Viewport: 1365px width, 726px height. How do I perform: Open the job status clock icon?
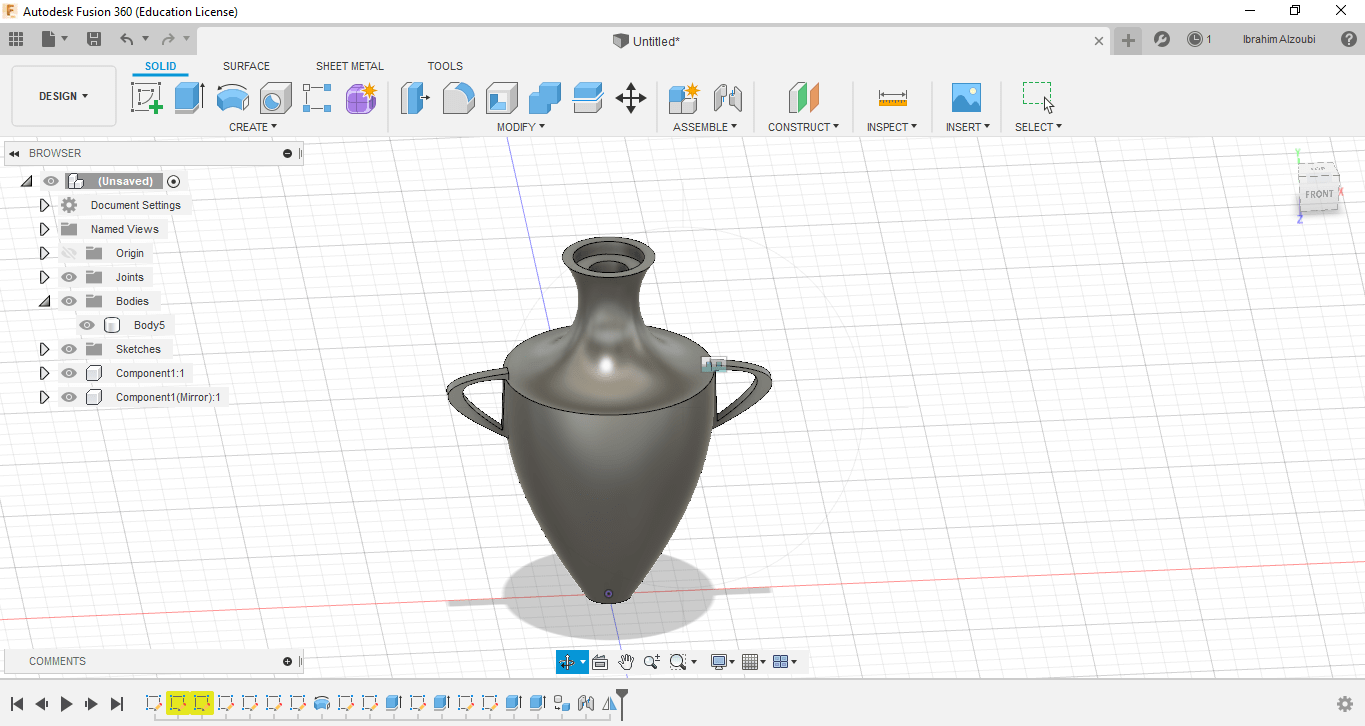coord(1195,39)
